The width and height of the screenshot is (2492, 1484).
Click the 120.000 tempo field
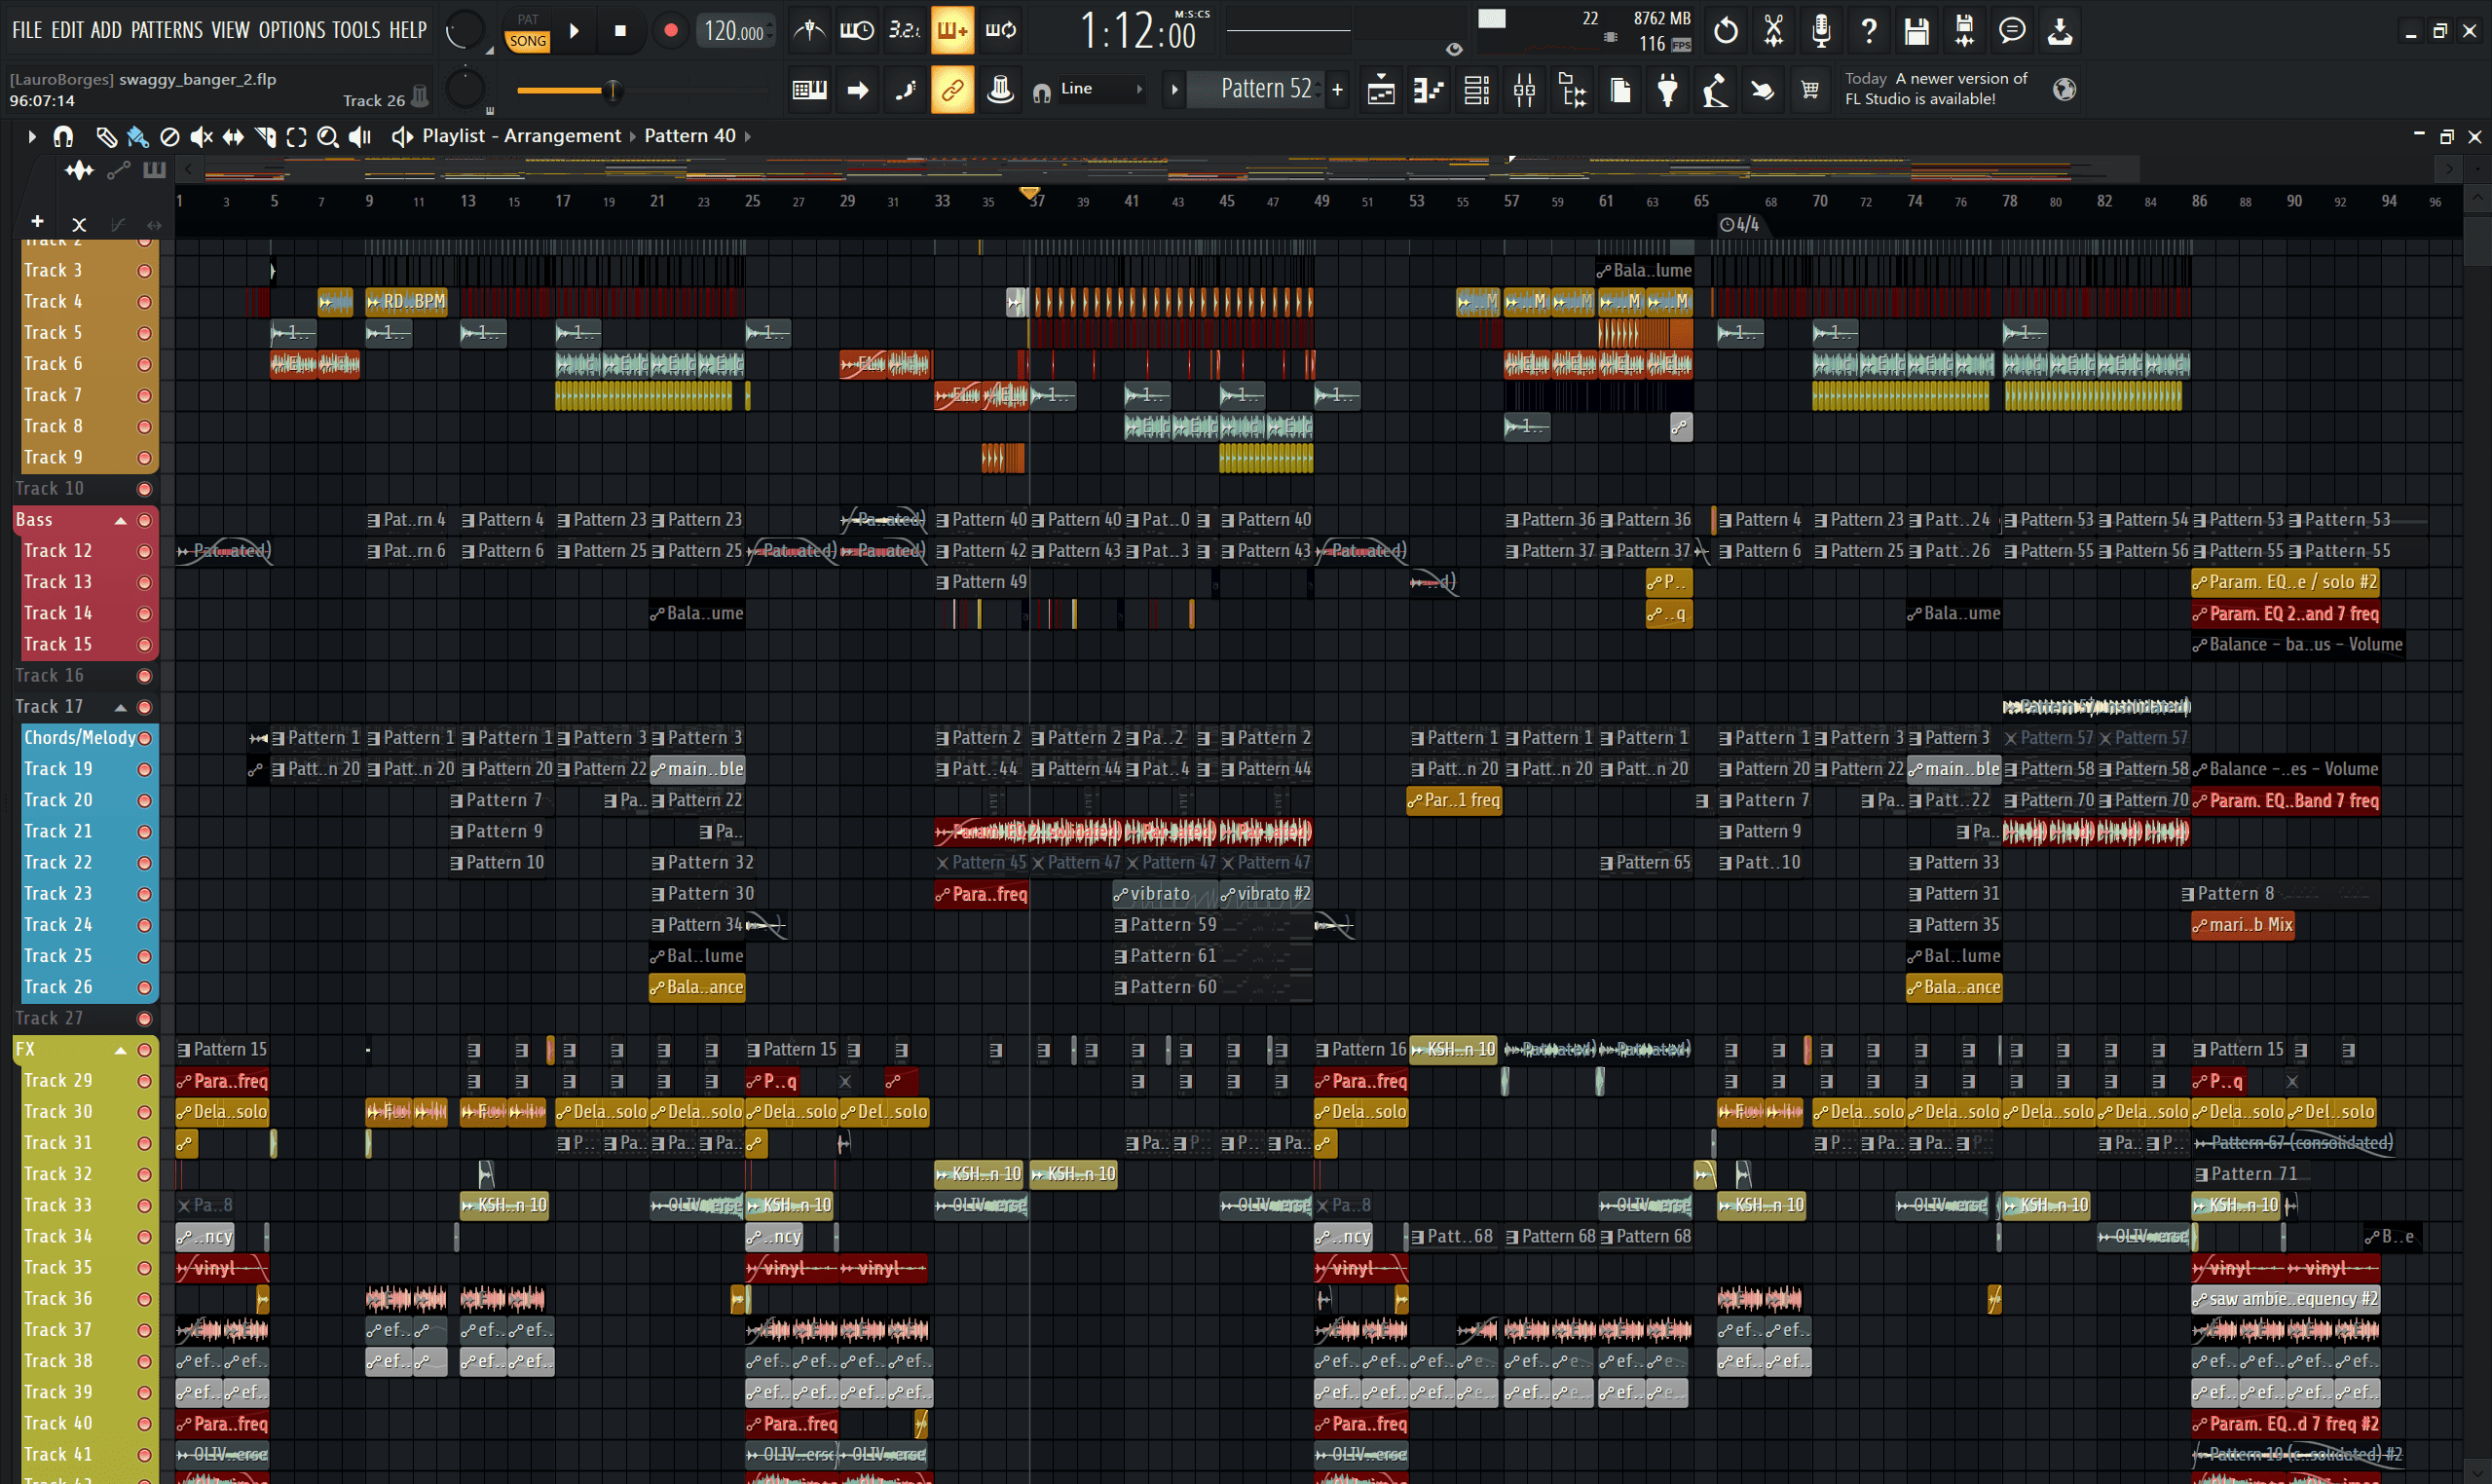tap(735, 31)
